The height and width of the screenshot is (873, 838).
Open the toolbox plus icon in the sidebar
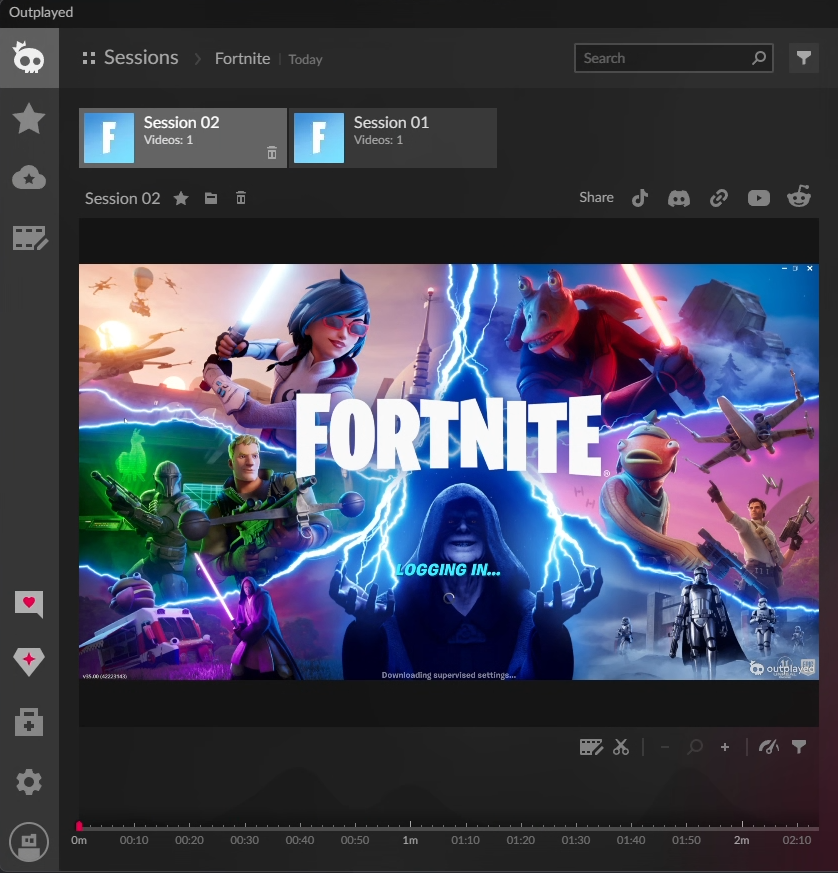tap(29, 722)
